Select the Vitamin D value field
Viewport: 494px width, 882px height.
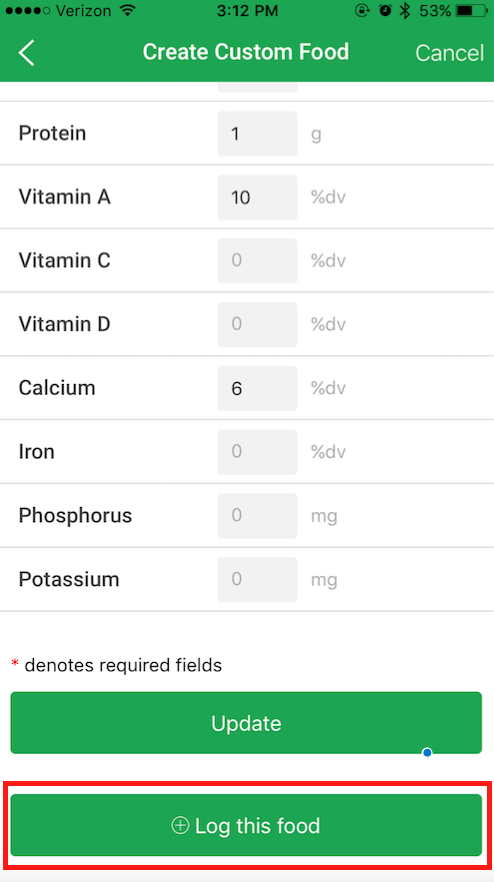coord(257,325)
